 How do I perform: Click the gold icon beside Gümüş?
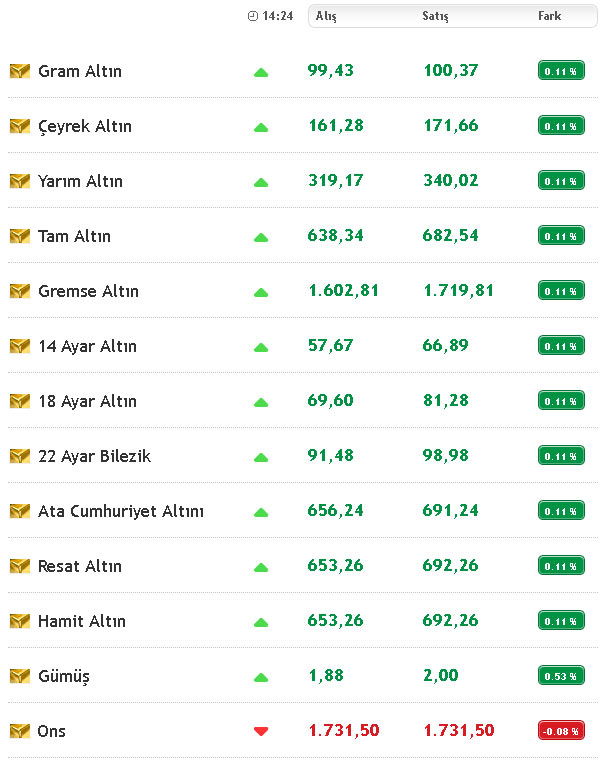20,675
